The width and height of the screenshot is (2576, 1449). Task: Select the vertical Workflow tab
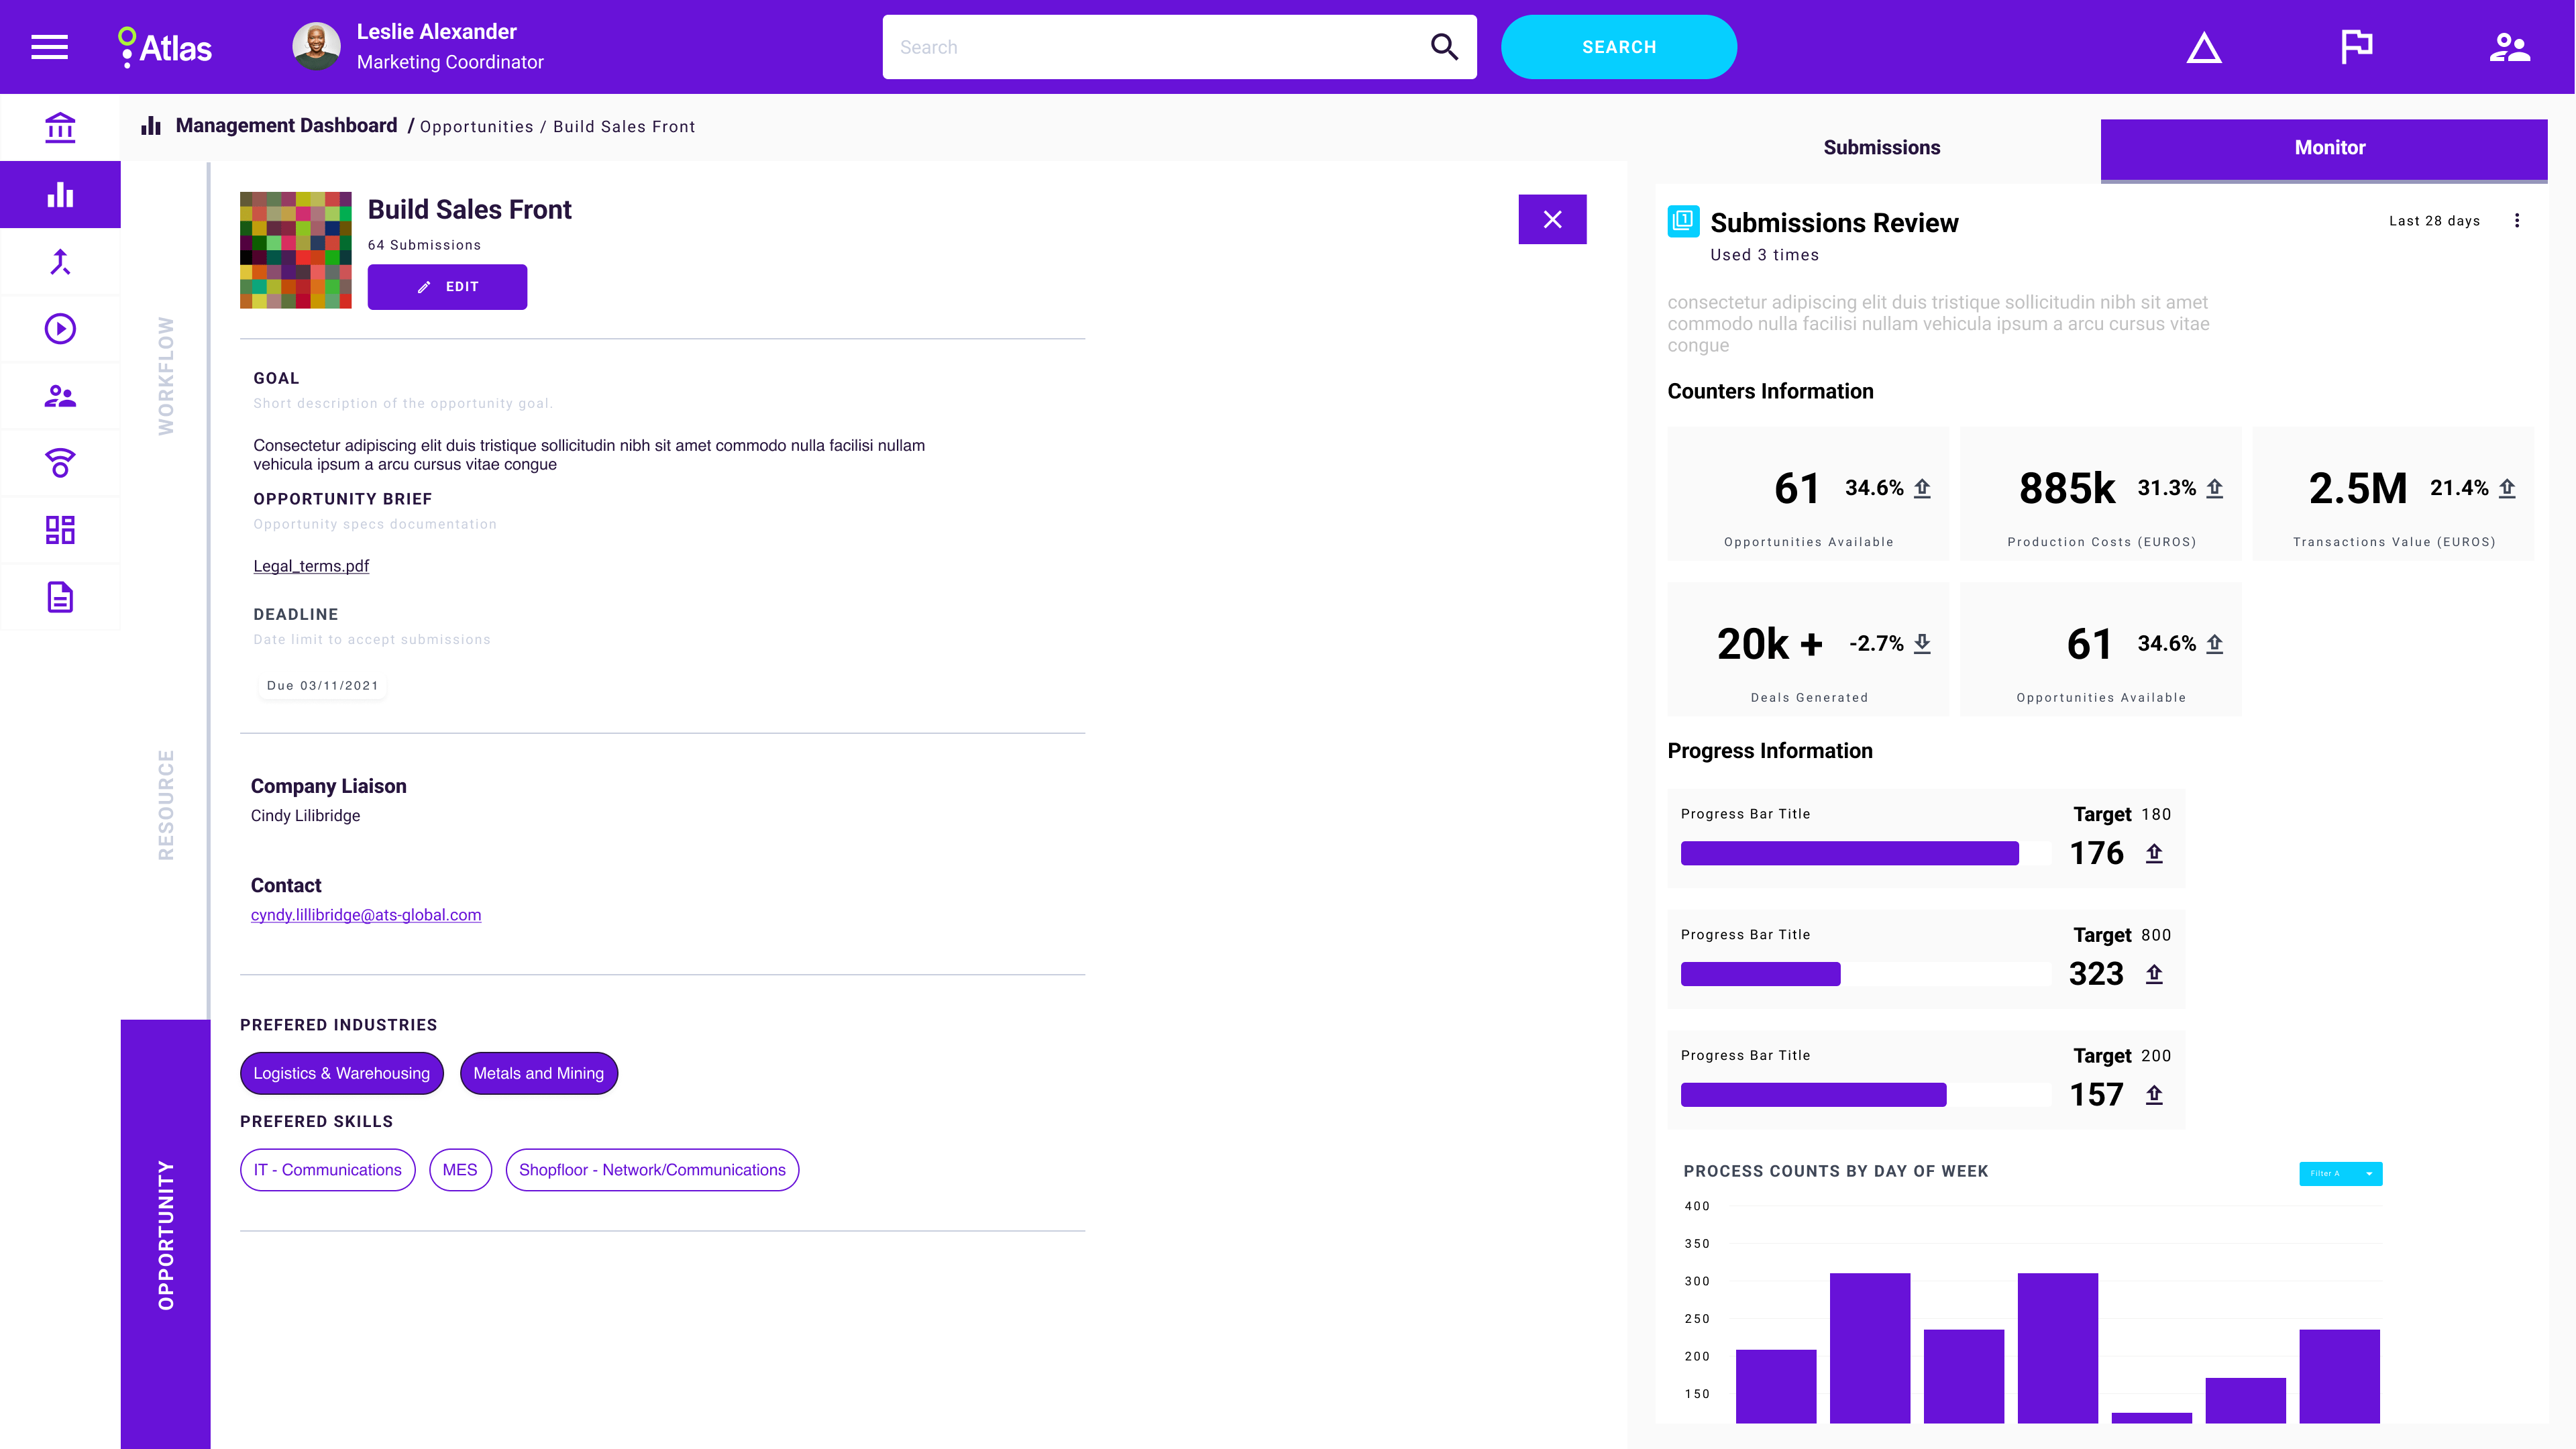coord(166,376)
